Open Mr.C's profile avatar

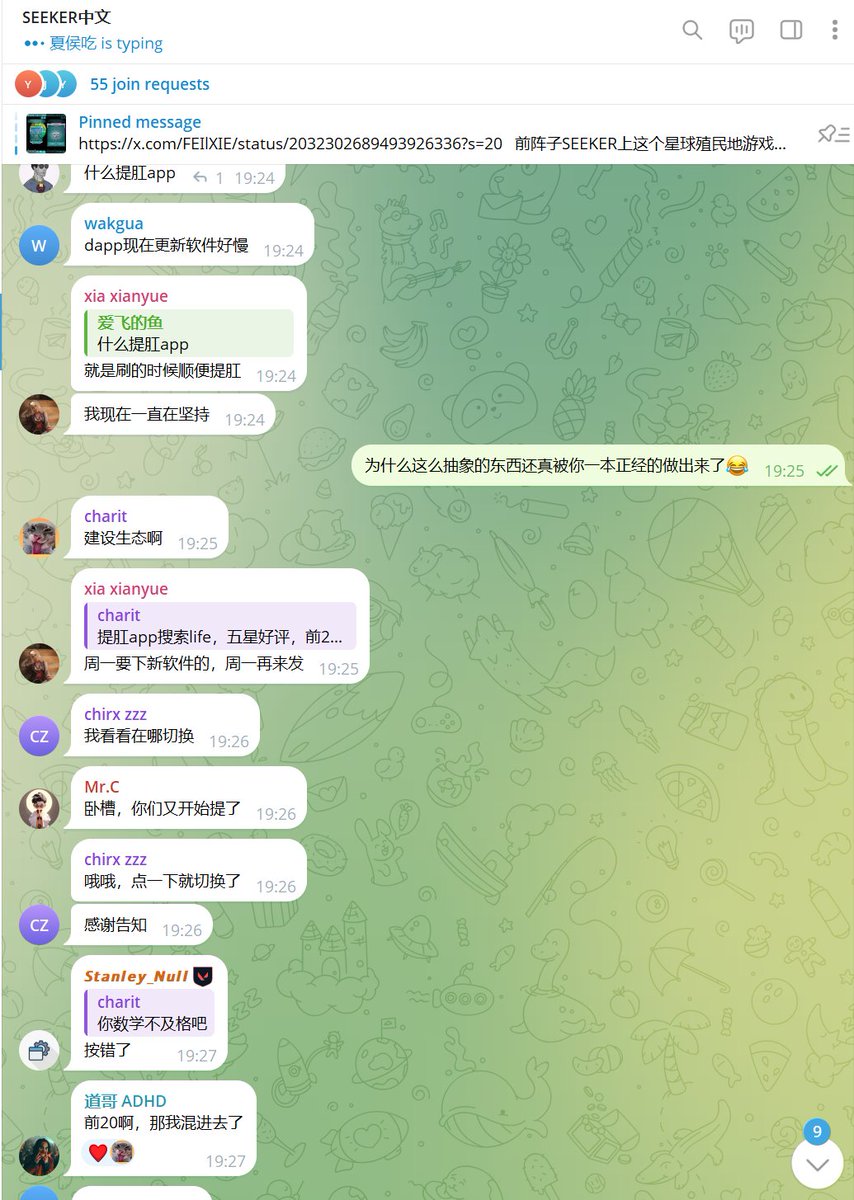(39, 808)
